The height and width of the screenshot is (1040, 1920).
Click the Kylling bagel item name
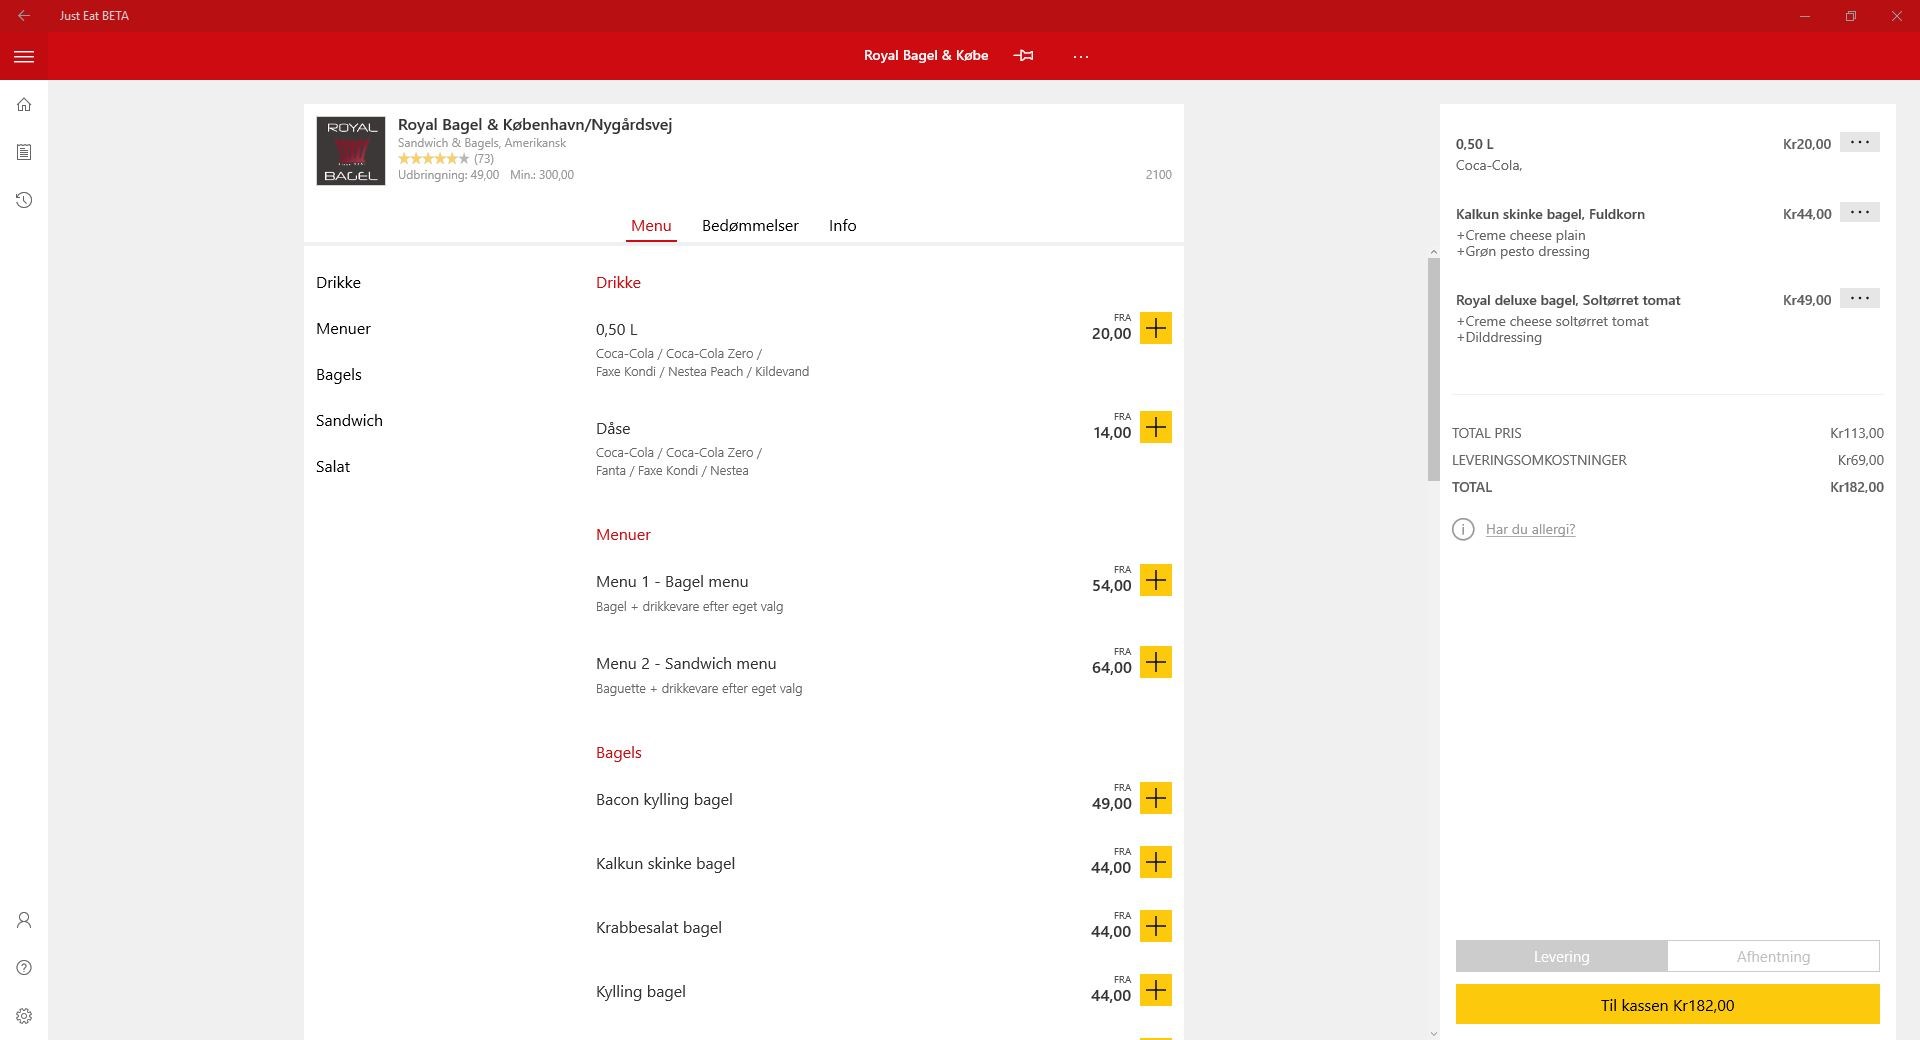point(641,992)
